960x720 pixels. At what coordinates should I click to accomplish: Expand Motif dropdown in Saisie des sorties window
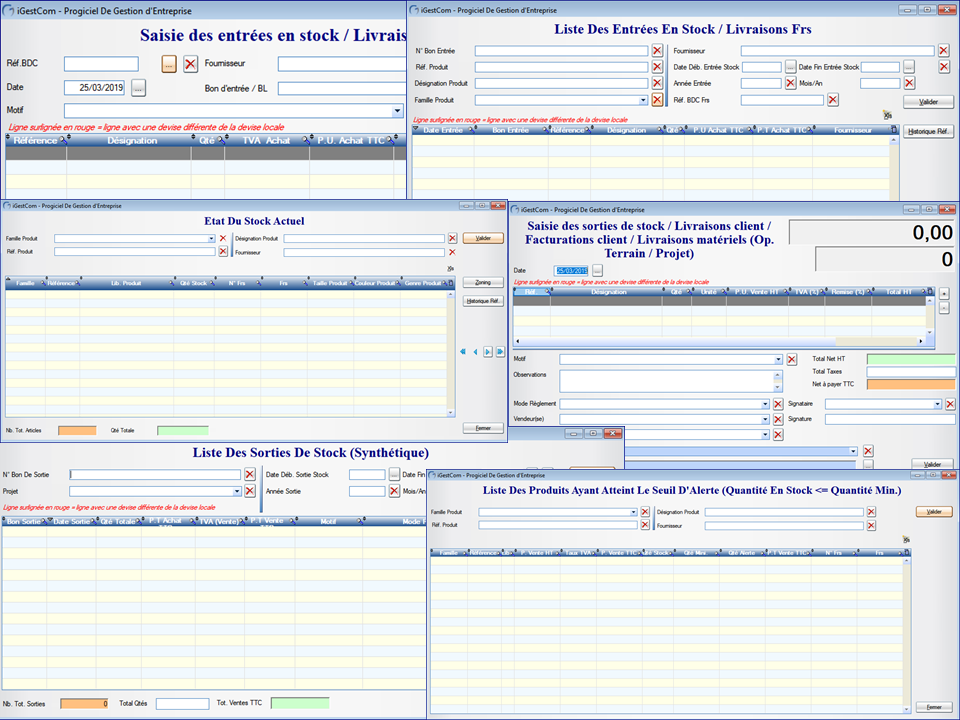click(x=778, y=359)
